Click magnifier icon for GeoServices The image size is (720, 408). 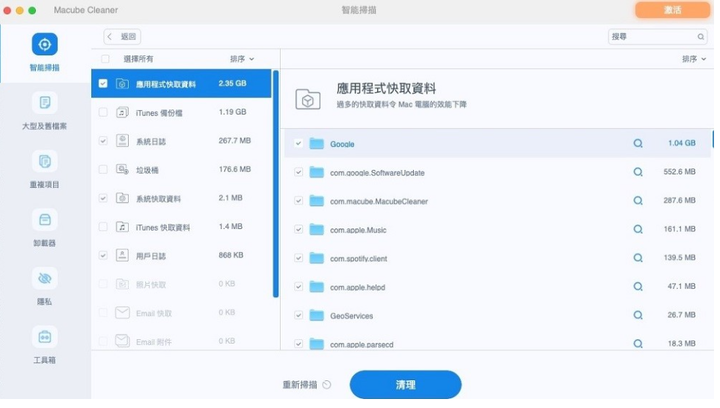point(638,315)
